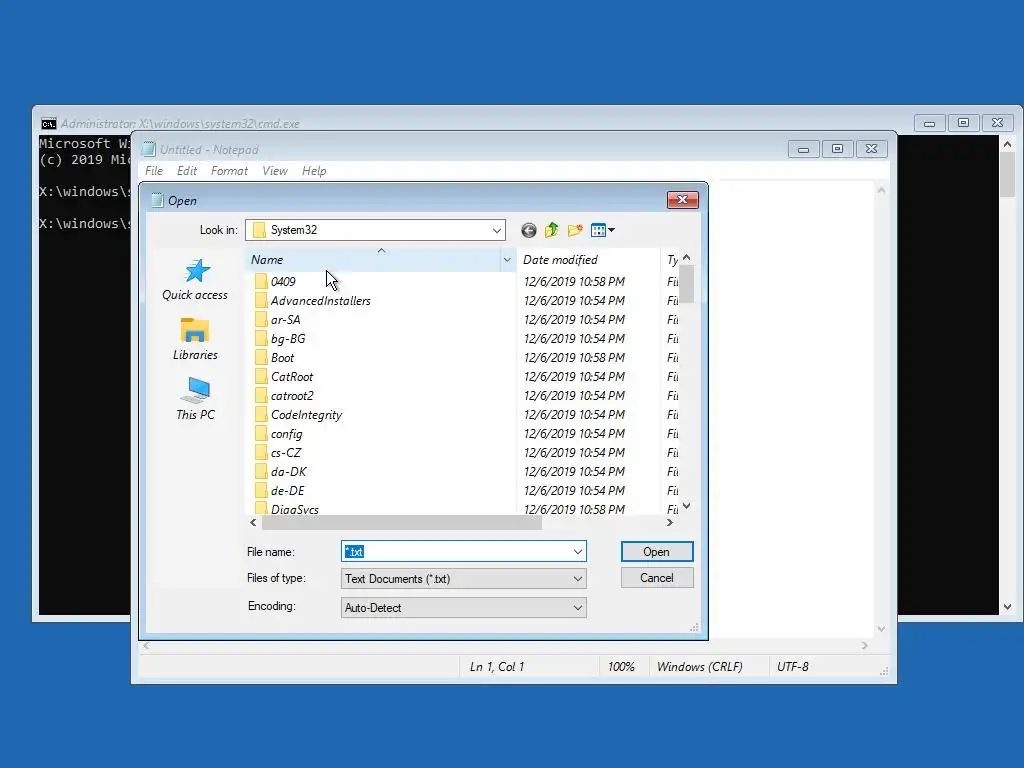The width and height of the screenshot is (1024, 768).
Task: Close the Open dialog with red X
Action: (682, 200)
